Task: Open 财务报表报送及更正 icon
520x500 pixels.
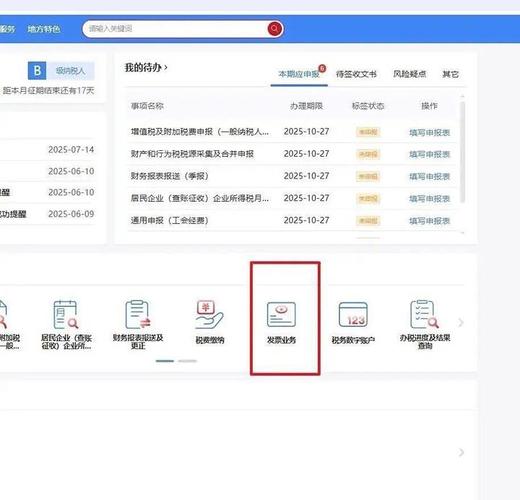Action: (x=138, y=325)
